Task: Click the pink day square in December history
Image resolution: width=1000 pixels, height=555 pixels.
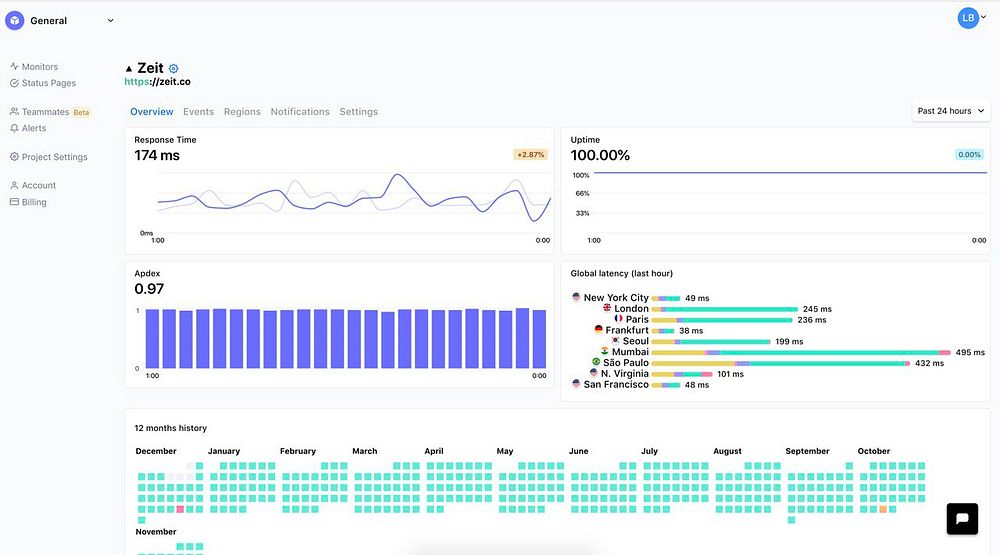Action: (180, 509)
